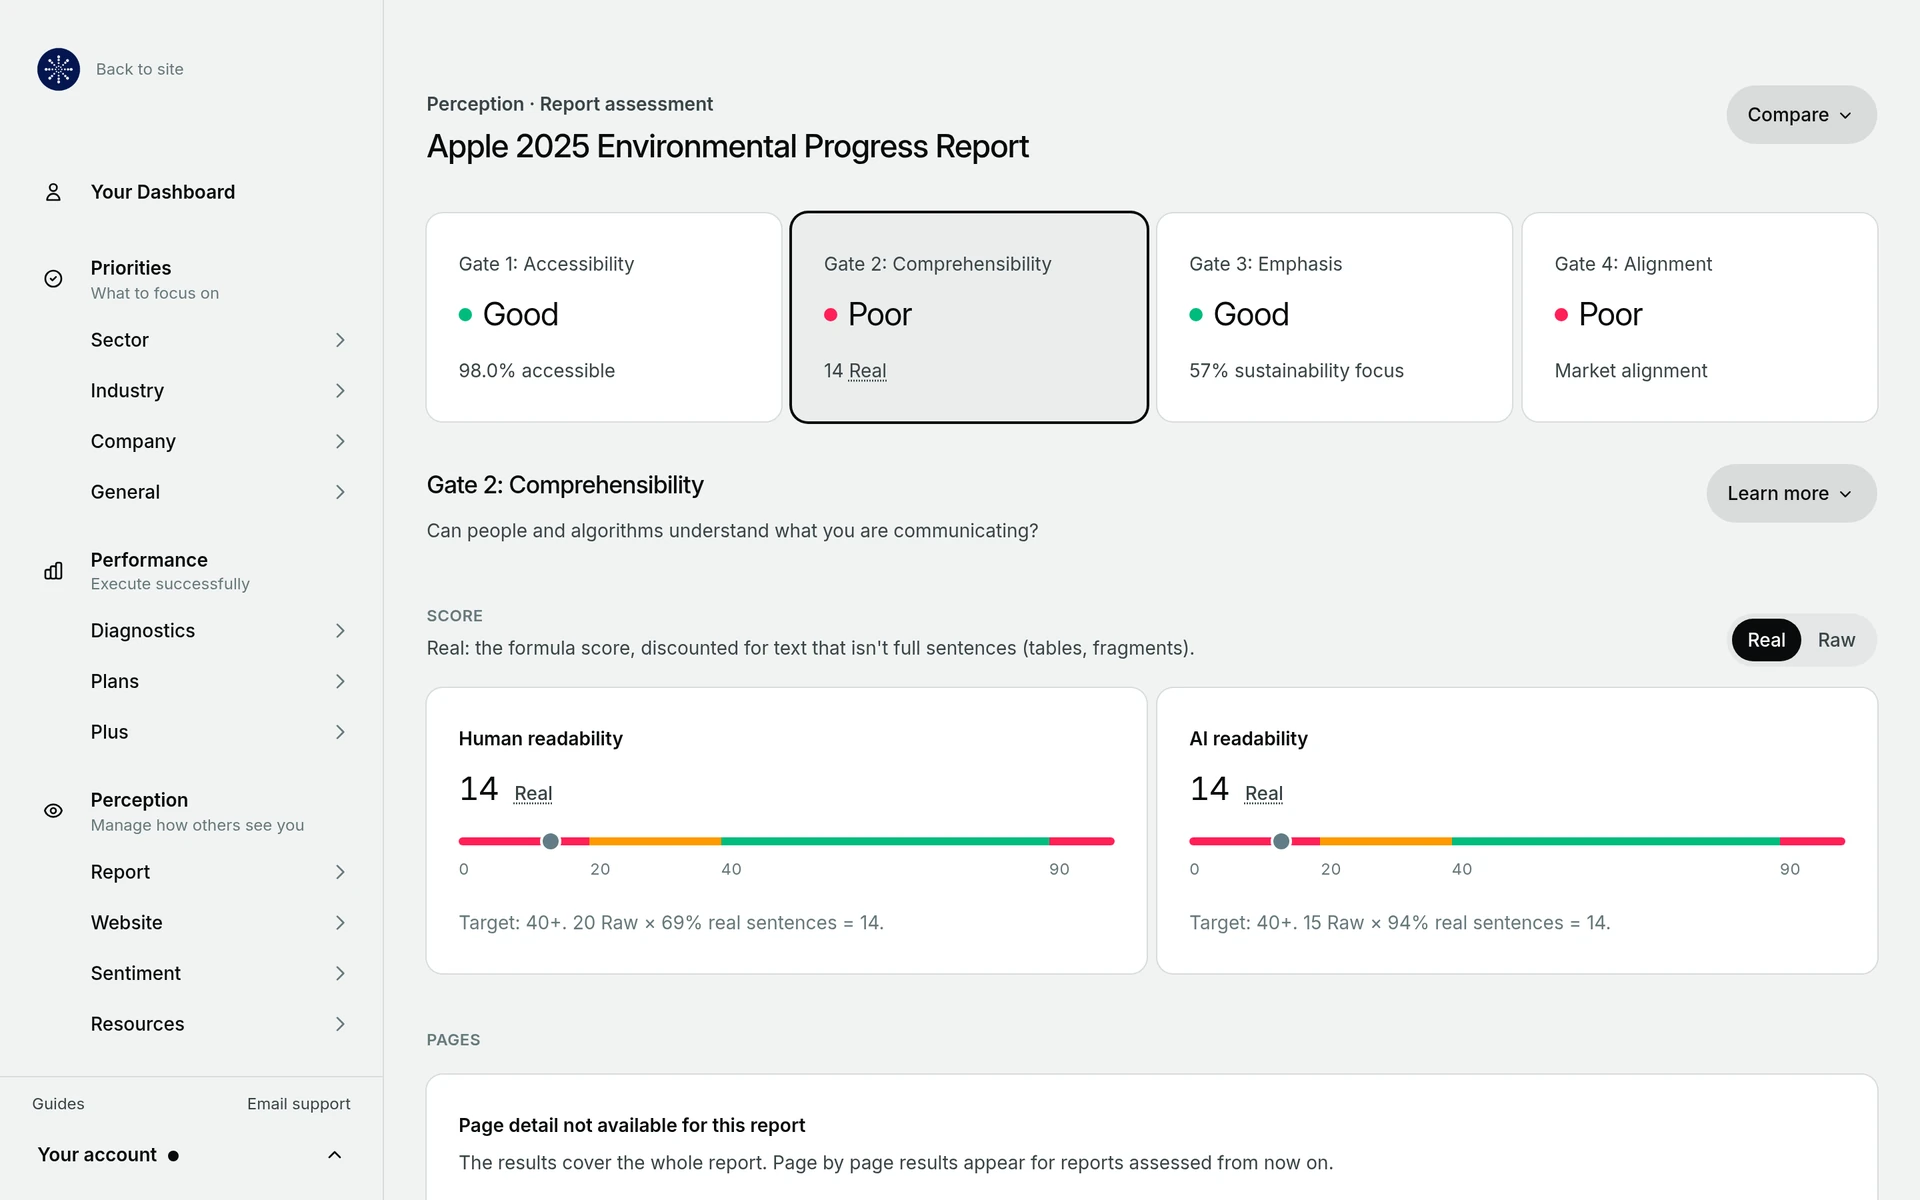The width and height of the screenshot is (1920, 1200).
Task: Click the site logo icon
Action: point(58,69)
